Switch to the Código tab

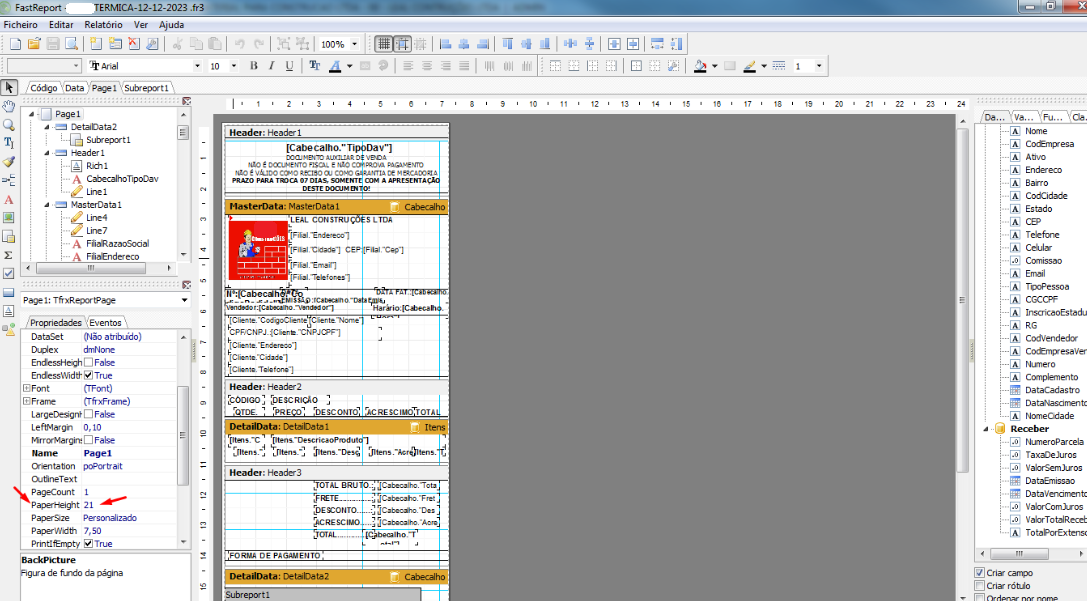coord(43,88)
